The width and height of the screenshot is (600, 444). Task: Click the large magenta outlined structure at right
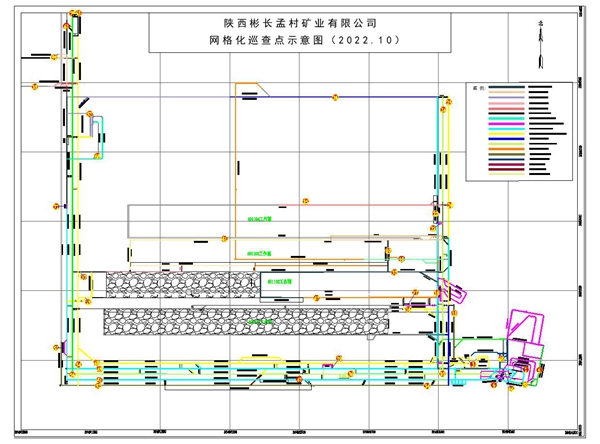525,326
